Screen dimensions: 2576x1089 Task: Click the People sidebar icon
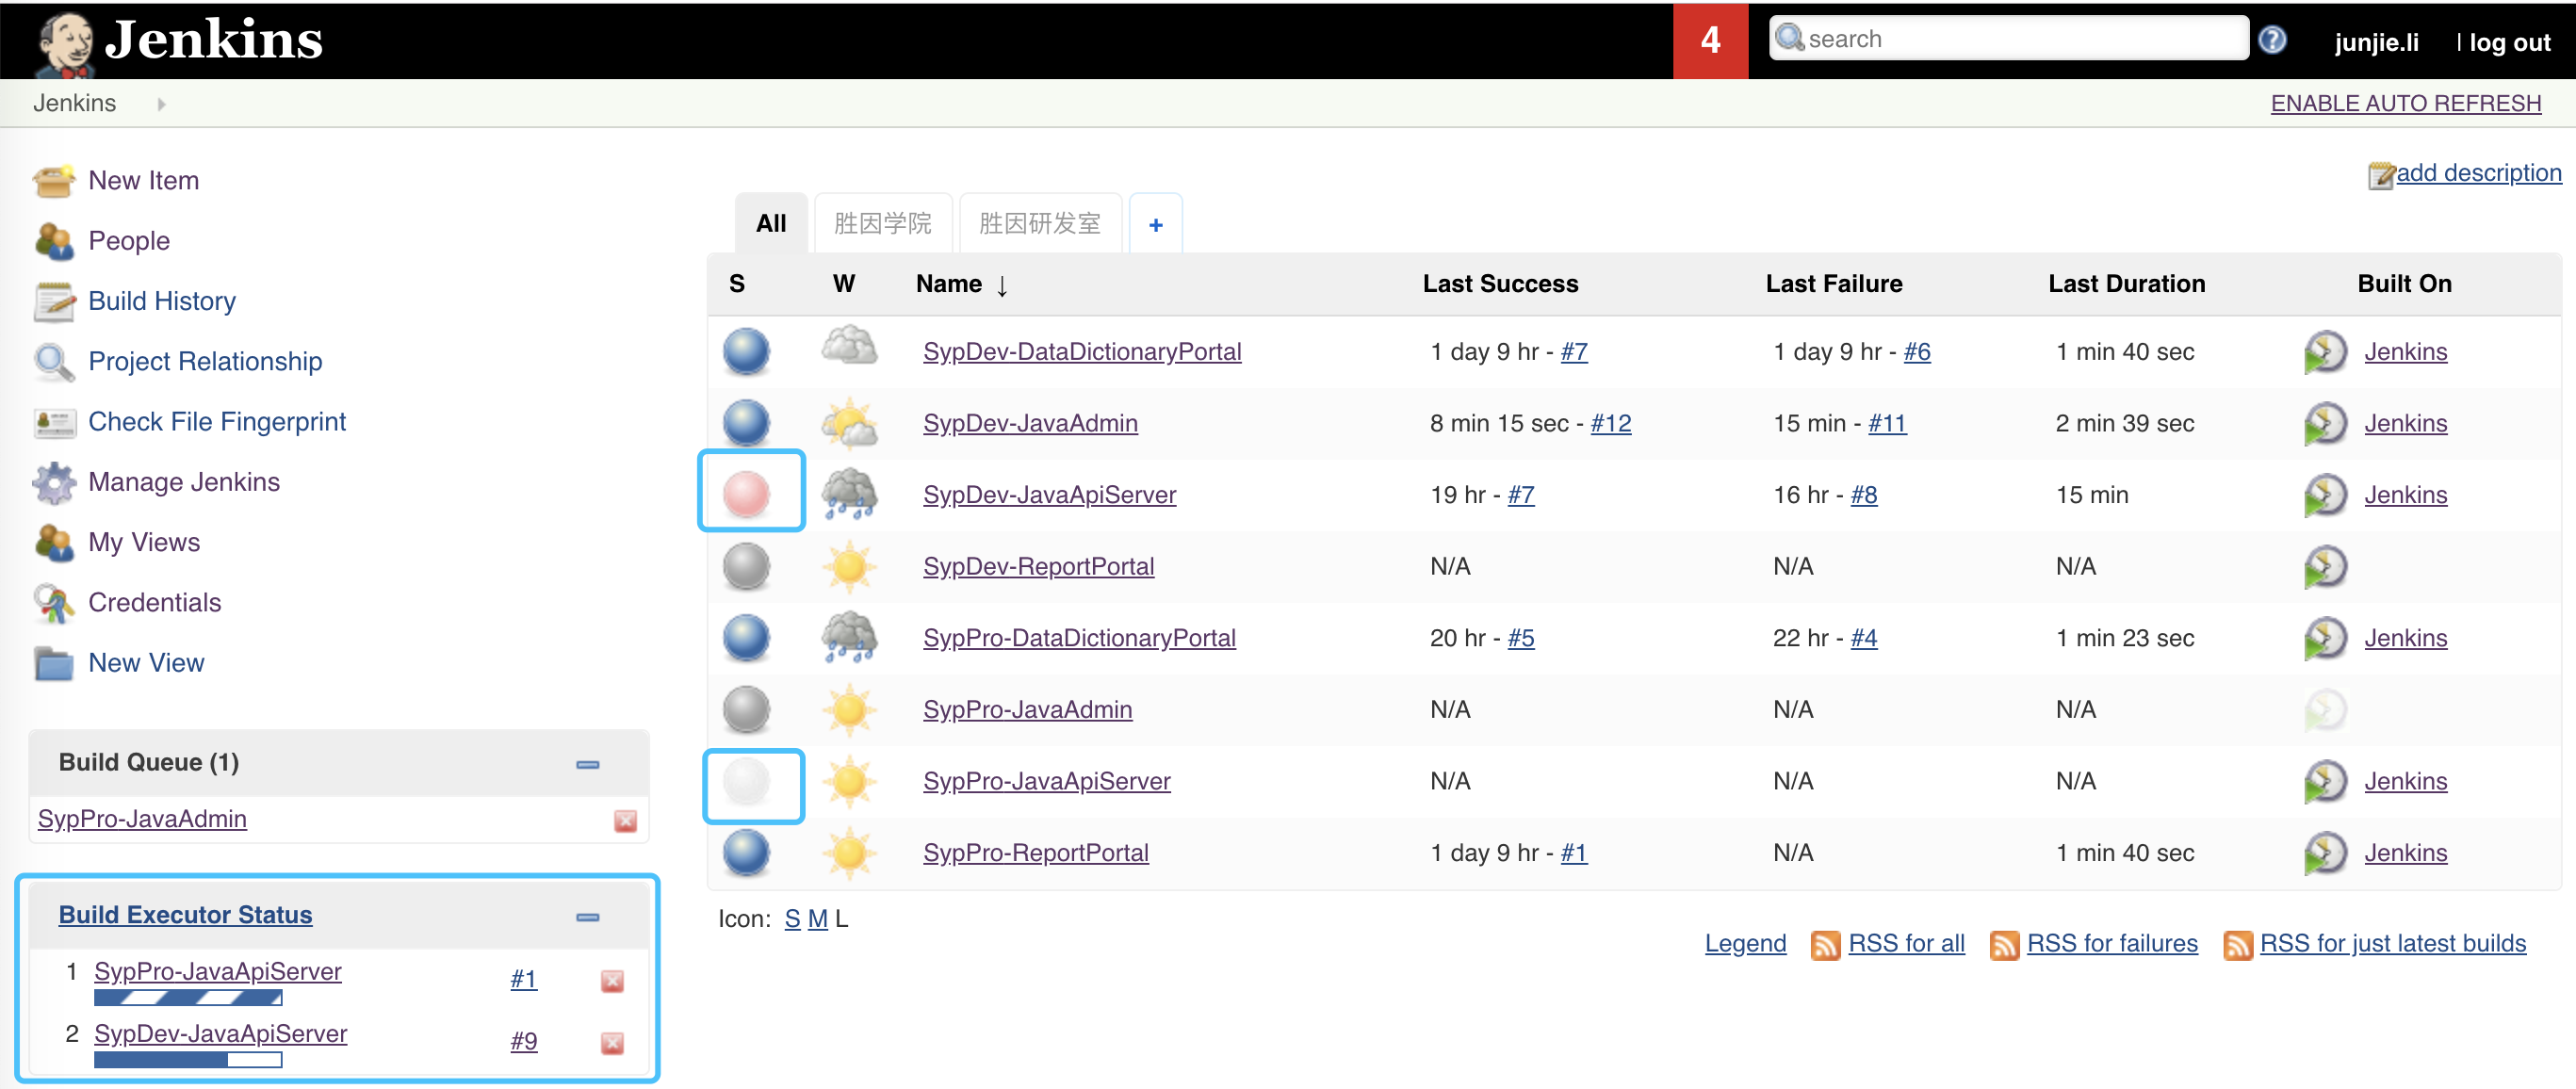click(54, 240)
